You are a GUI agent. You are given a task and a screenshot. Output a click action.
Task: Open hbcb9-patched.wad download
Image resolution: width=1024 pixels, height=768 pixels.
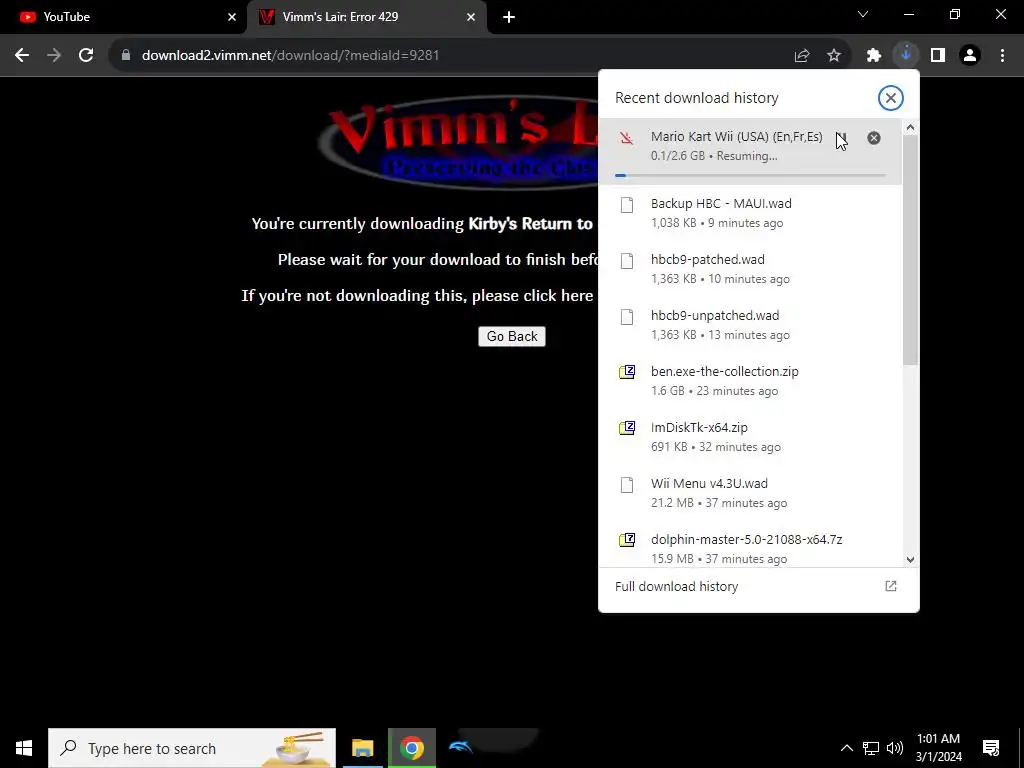pyautogui.click(x=750, y=268)
